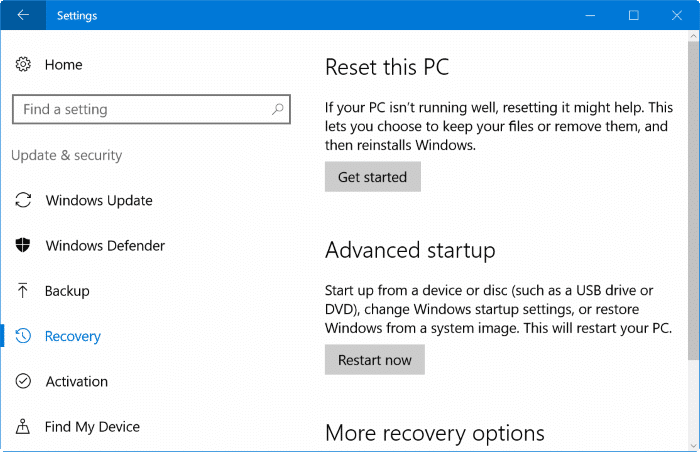Select the Recovery sidebar item
Image resolution: width=700 pixels, height=452 pixels.
pyautogui.click(x=73, y=336)
